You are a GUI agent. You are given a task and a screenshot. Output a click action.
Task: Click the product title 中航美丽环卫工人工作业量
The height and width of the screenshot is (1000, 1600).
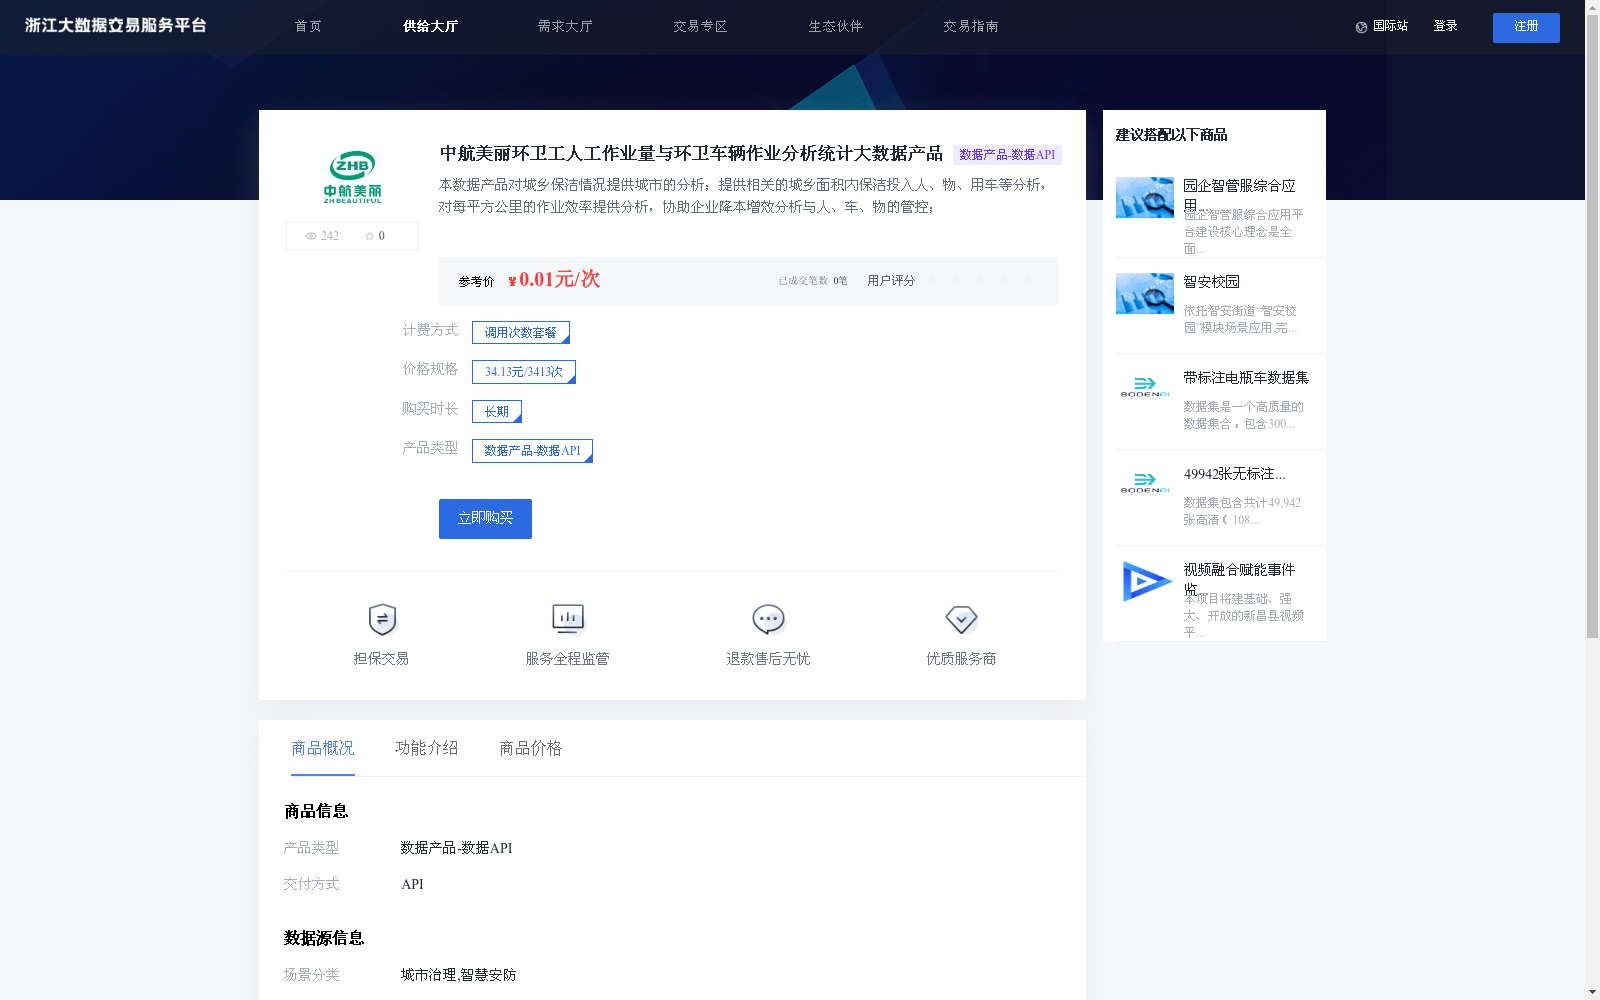coord(691,154)
